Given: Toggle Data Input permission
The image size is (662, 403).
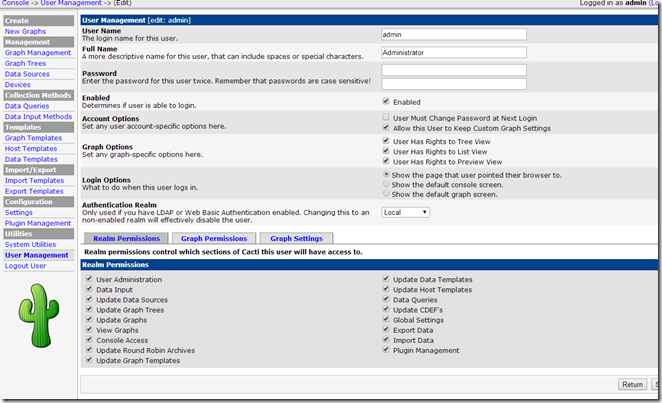Looking at the screenshot, I should [89, 289].
